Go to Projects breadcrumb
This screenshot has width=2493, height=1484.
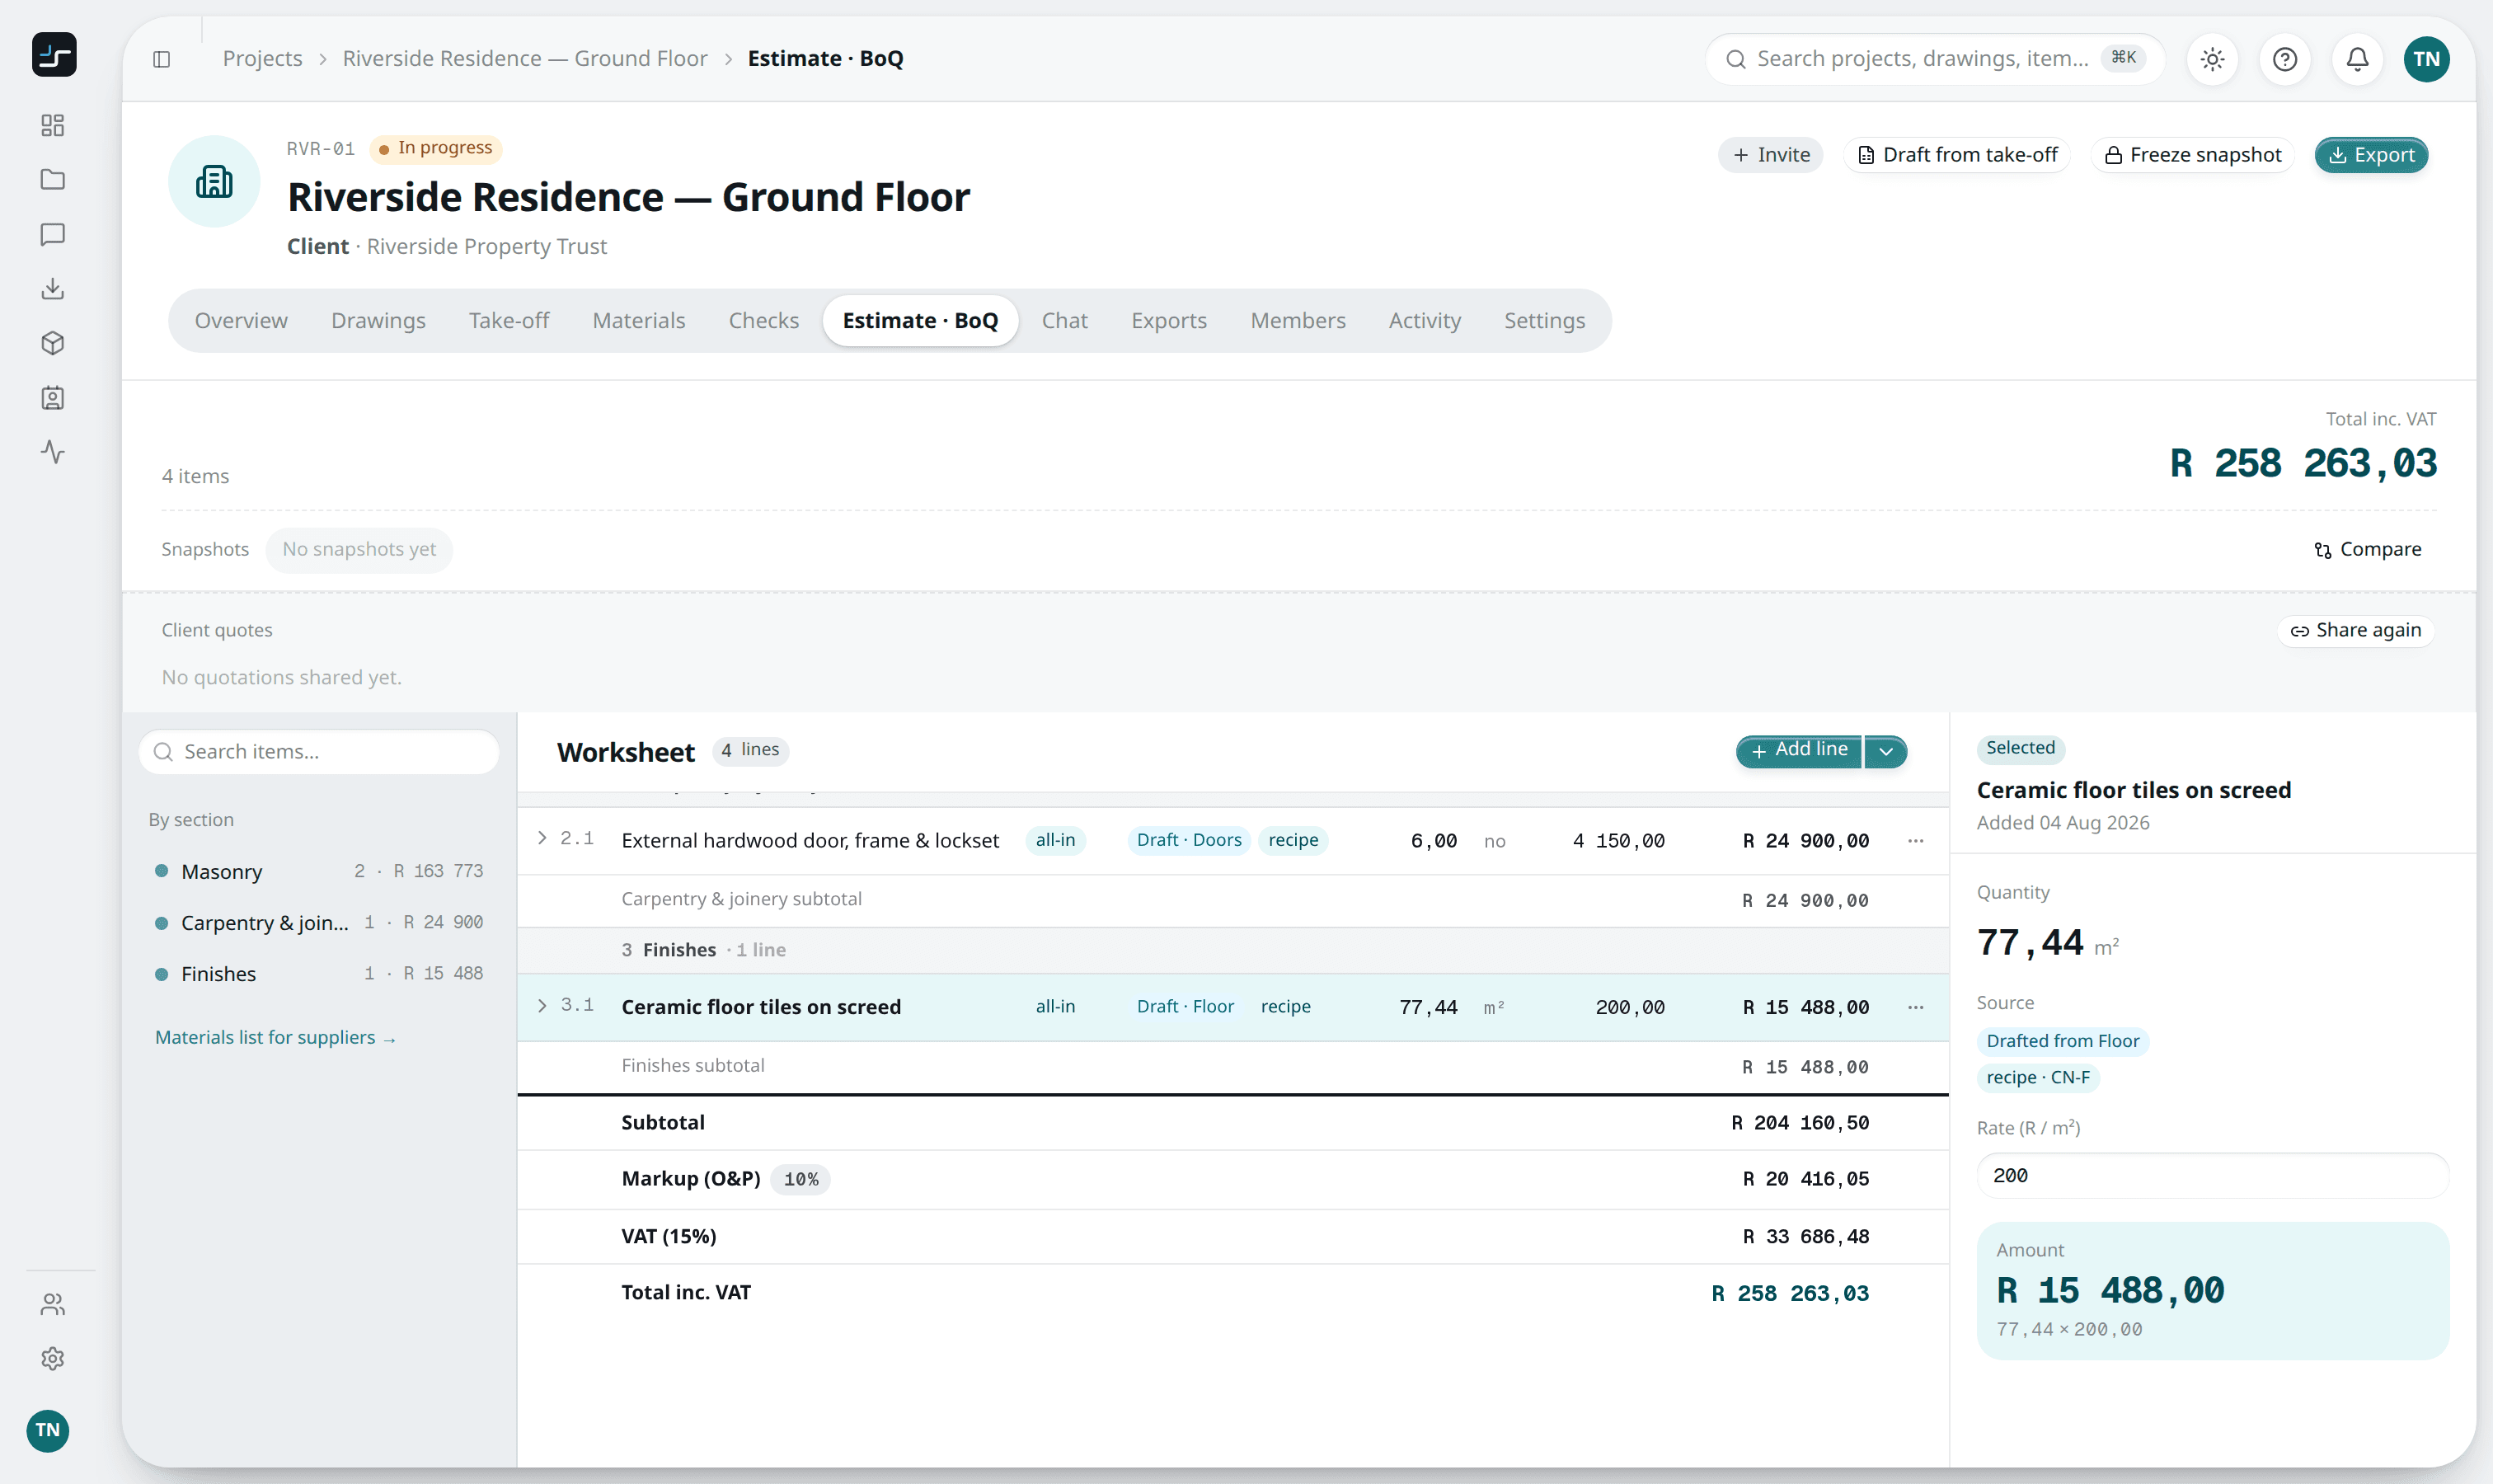(x=262, y=59)
